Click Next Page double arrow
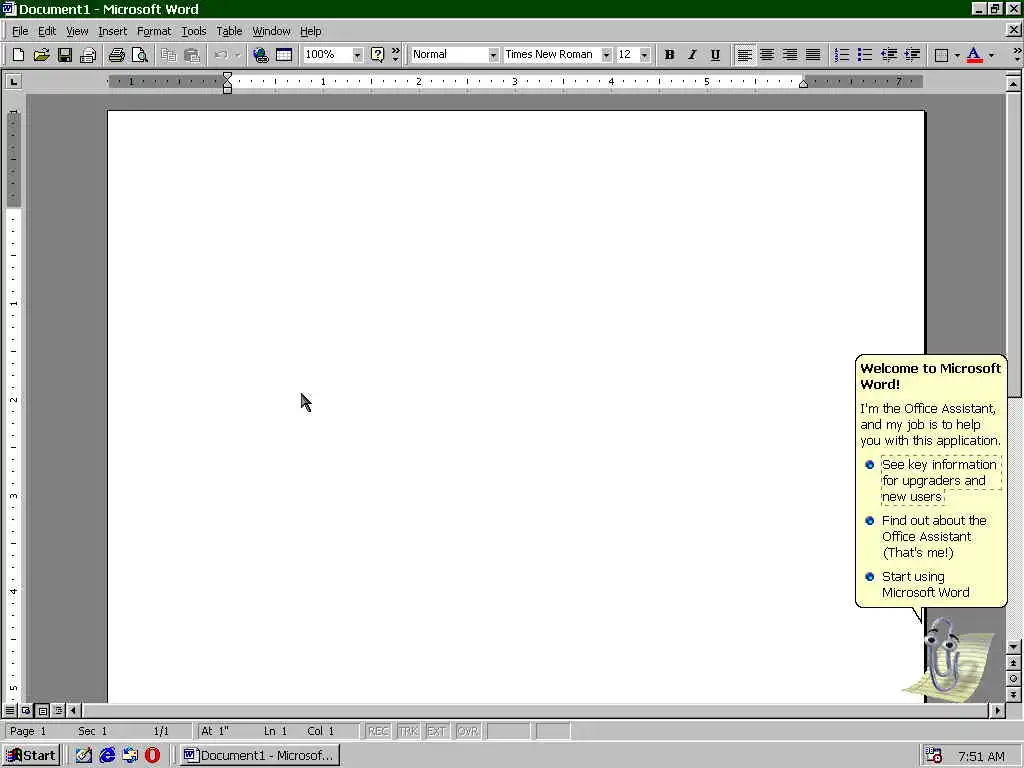Viewport: 1024px width, 768px height. coord(1014,695)
